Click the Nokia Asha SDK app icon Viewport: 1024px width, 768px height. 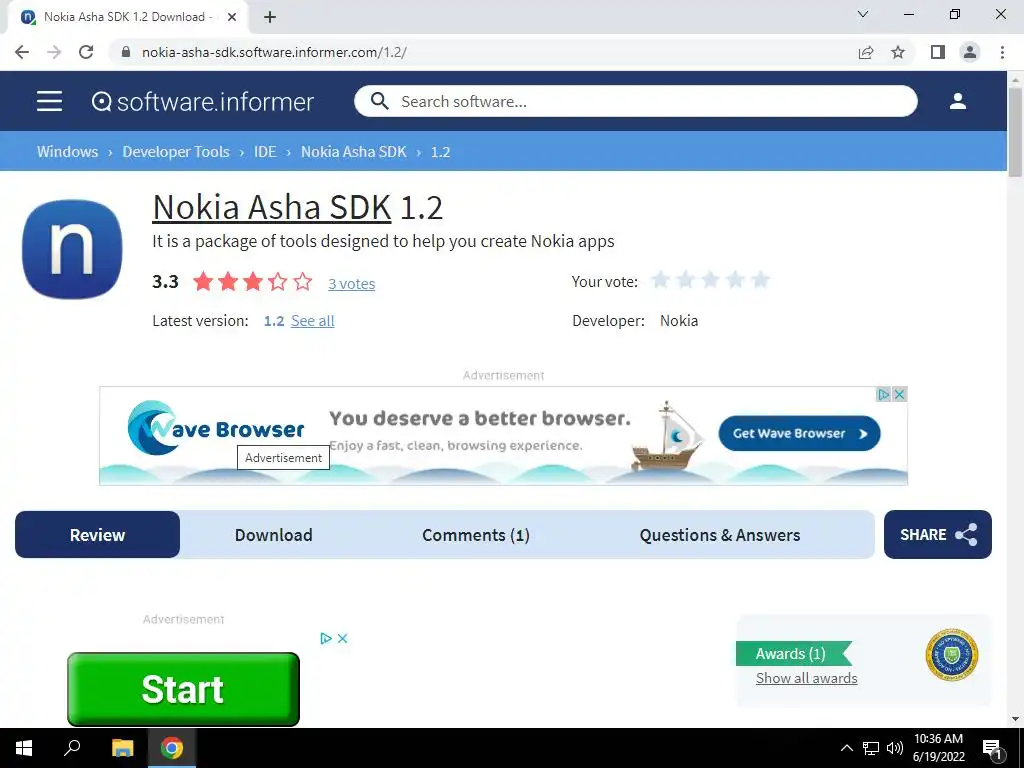click(72, 249)
